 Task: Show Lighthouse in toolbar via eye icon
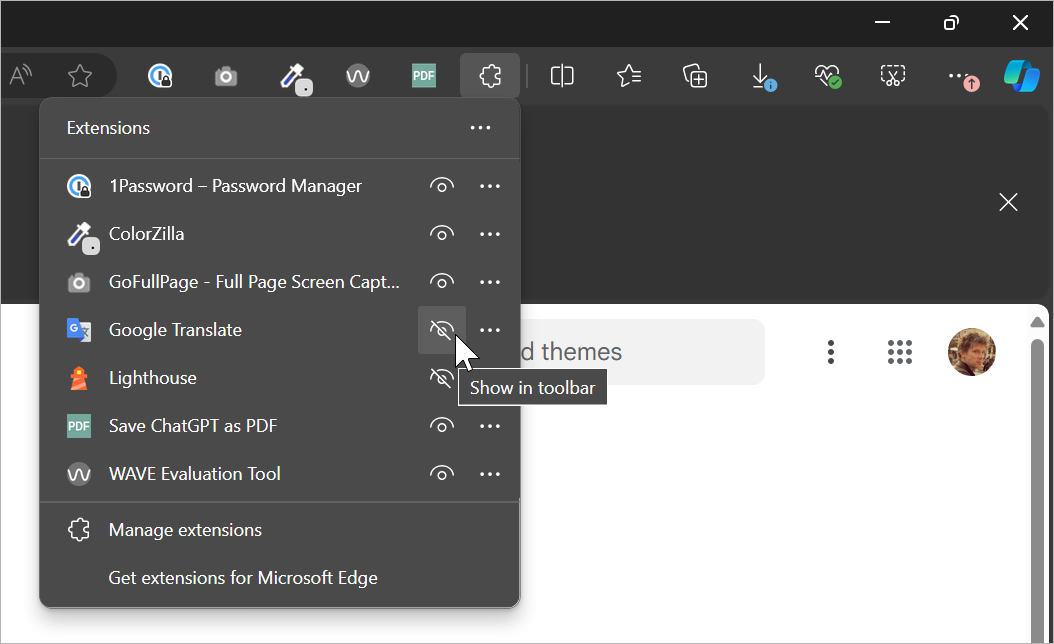(x=442, y=378)
